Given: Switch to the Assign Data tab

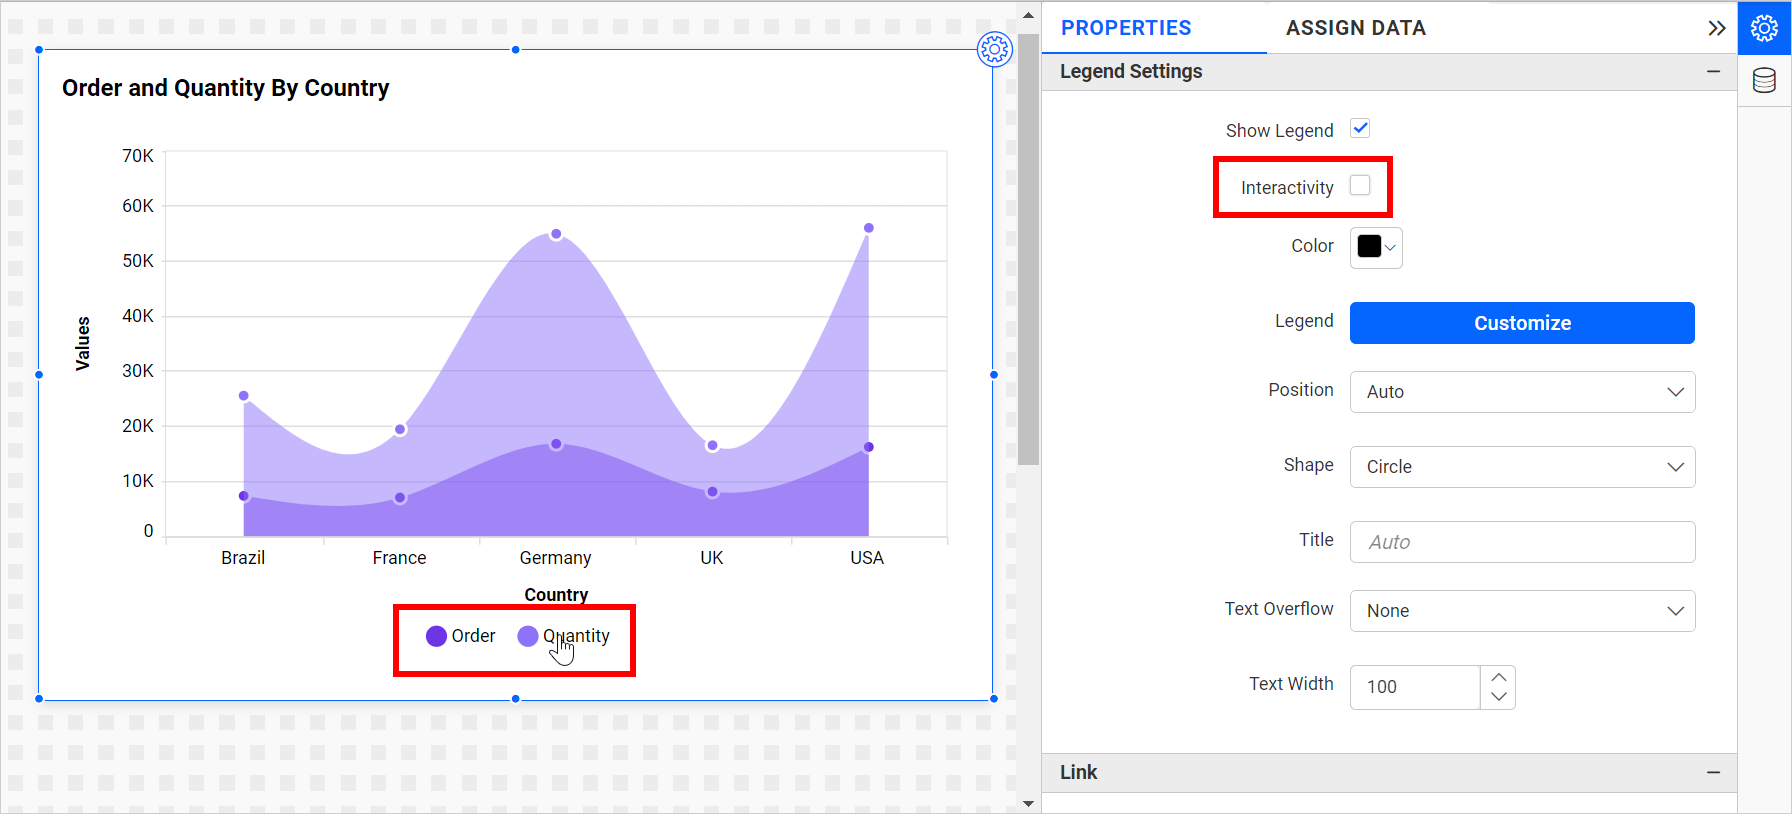Looking at the screenshot, I should point(1355,28).
